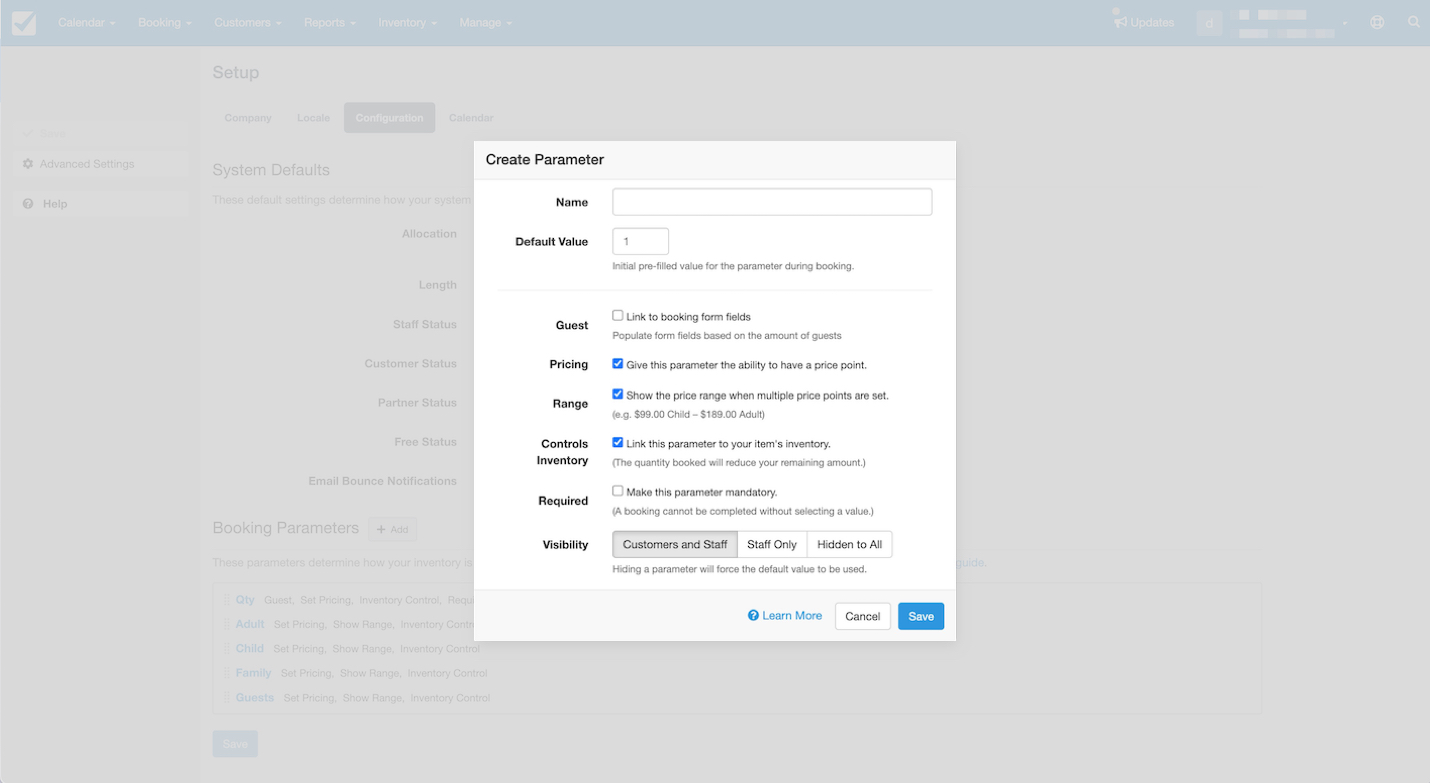Viewport: 1430px width, 783px height.
Task: Click the Advanced Settings gear icon
Action: (28, 164)
